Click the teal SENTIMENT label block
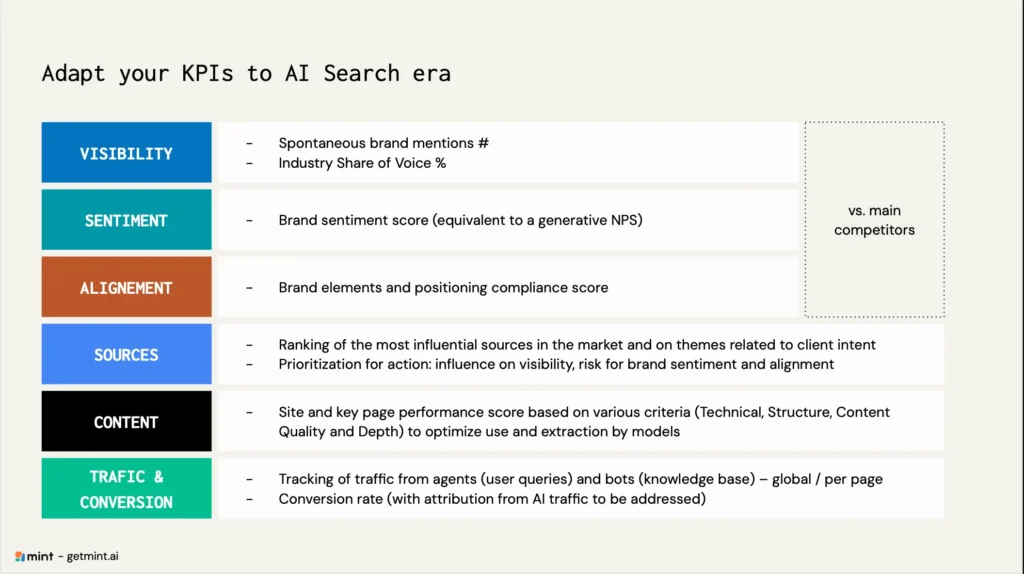This screenshot has width=1024, height=574. (x=126, y=220)
